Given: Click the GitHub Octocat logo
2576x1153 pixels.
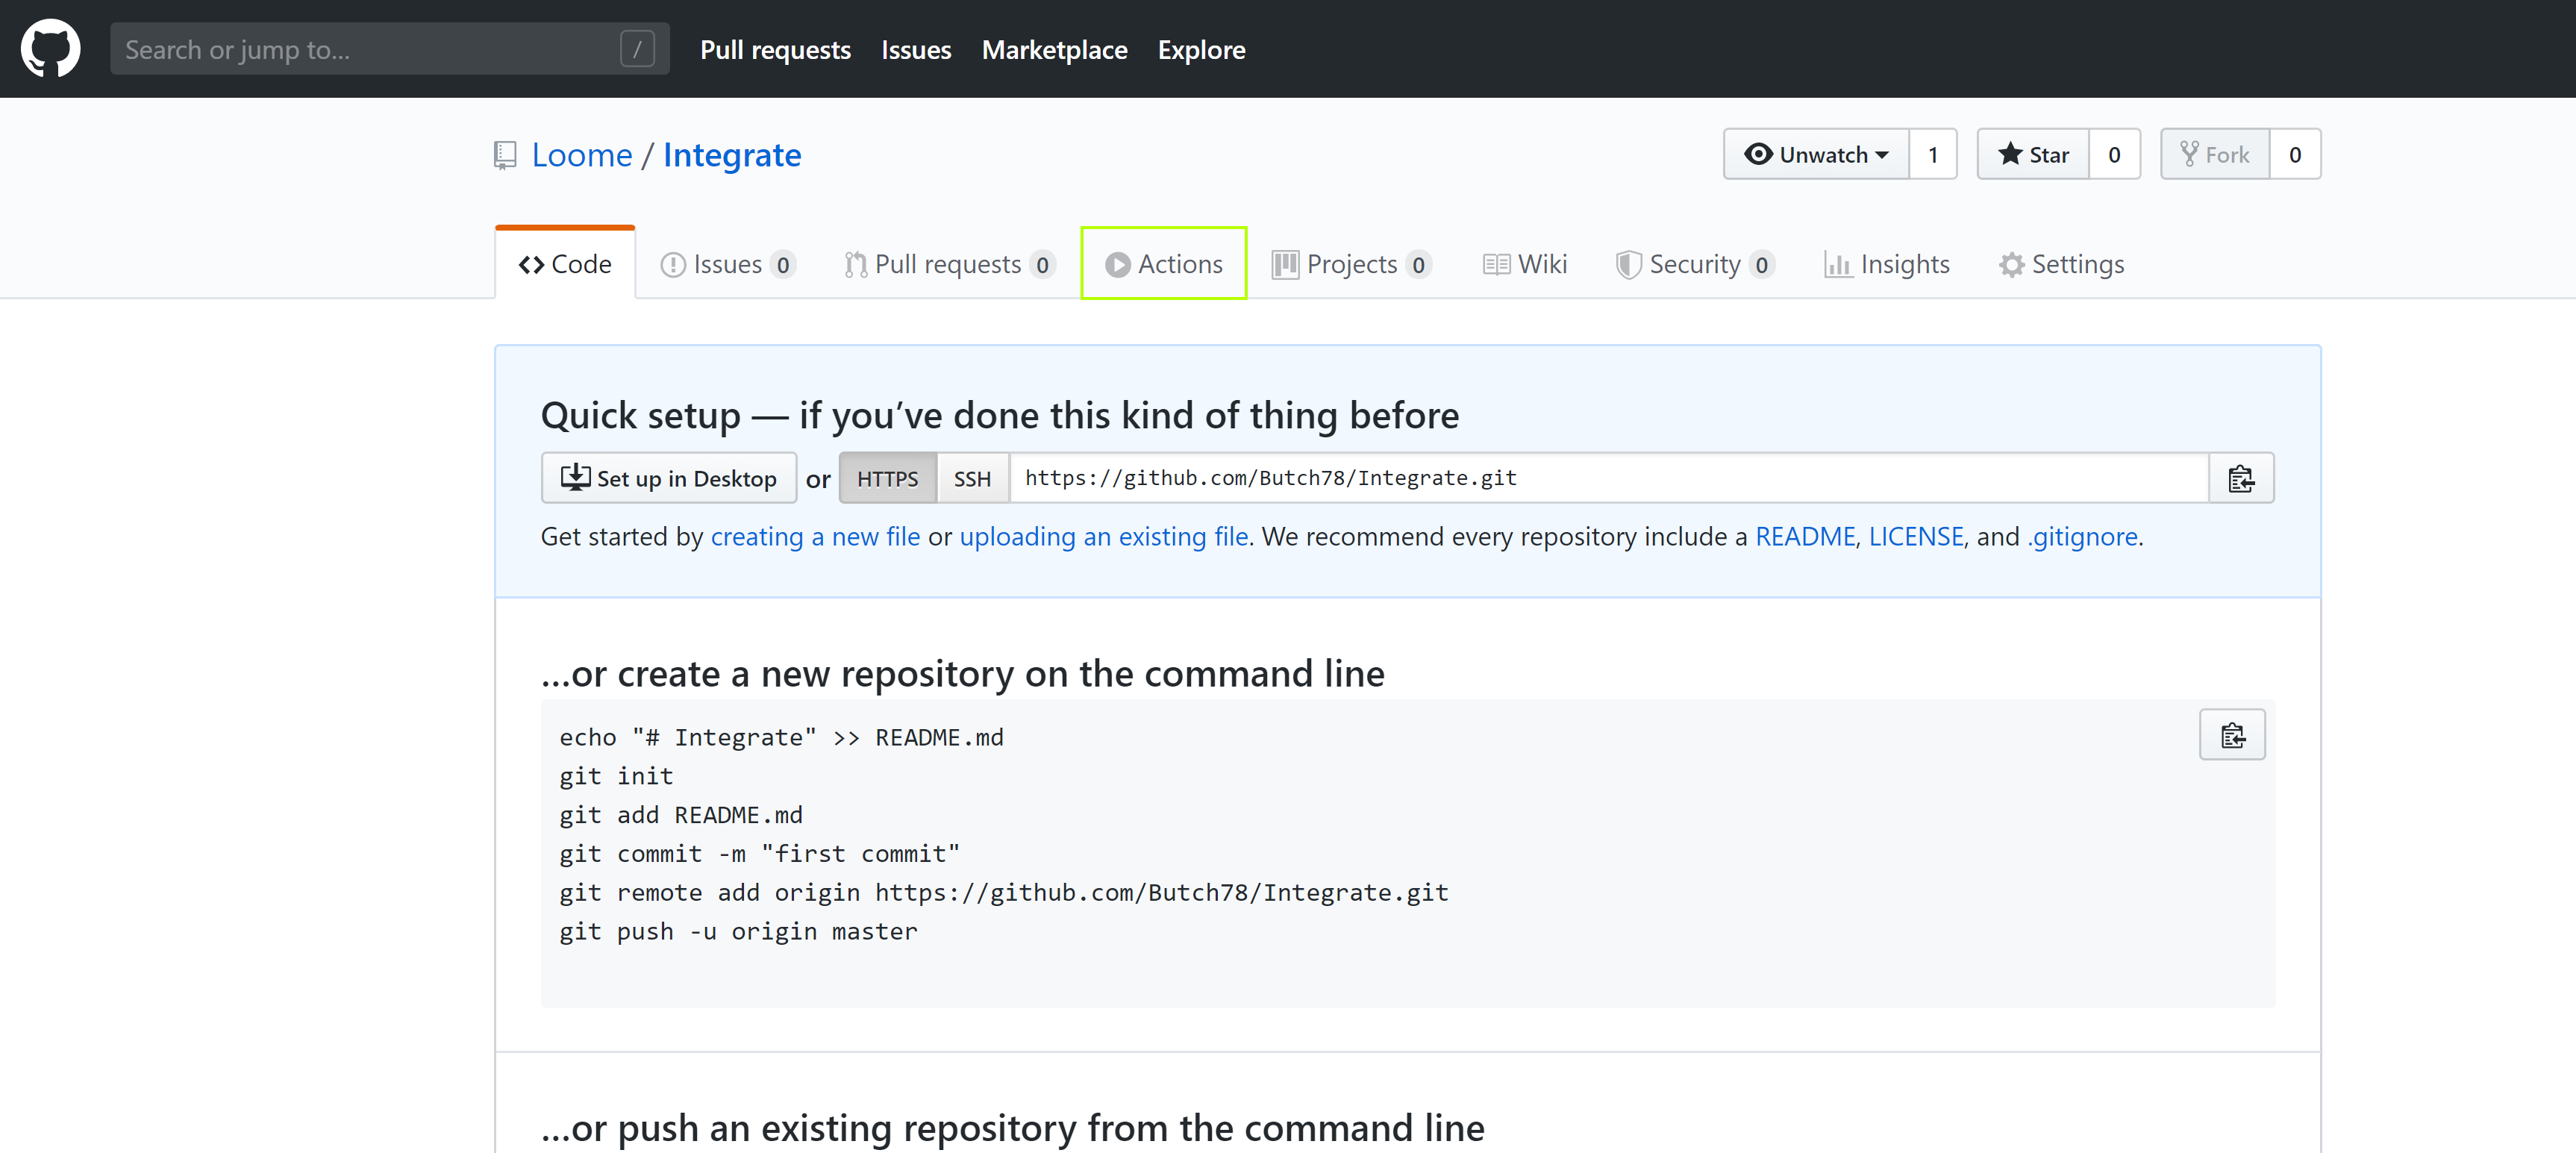Looking at the screenshot, I should point(50,48).
